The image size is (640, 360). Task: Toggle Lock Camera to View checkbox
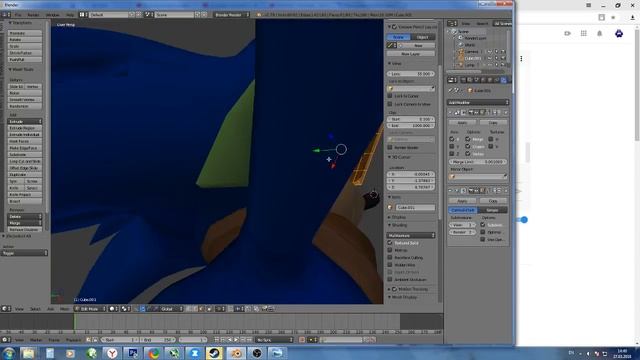(x=390, y=104)
